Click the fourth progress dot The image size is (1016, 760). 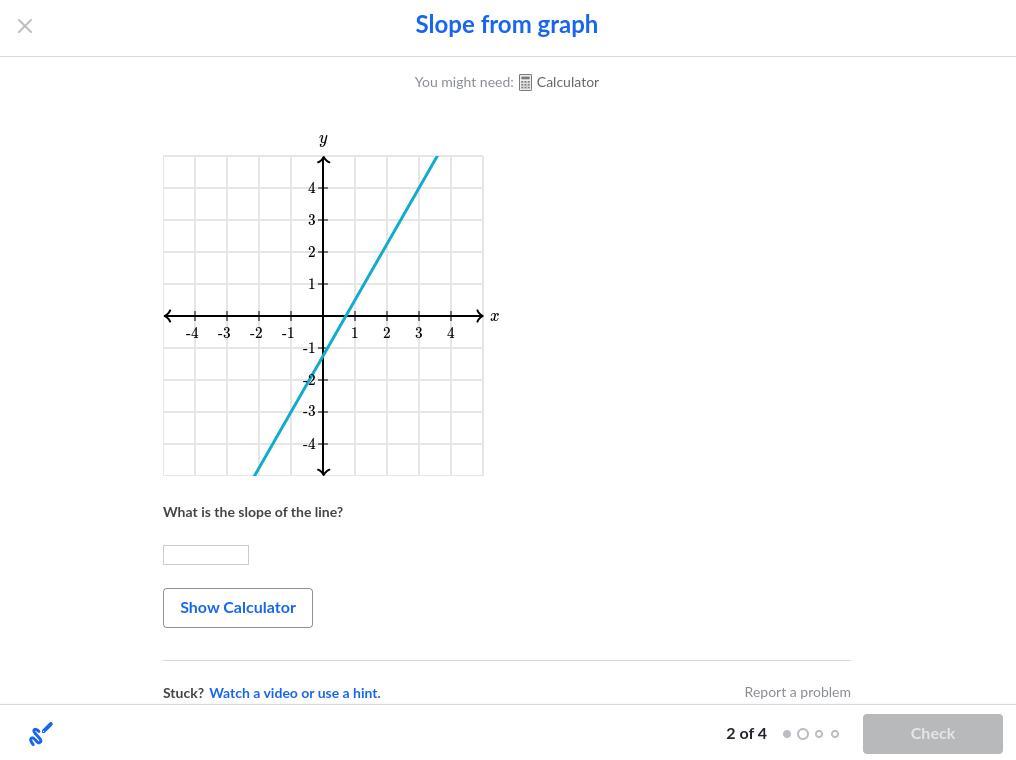coord(835,734)
